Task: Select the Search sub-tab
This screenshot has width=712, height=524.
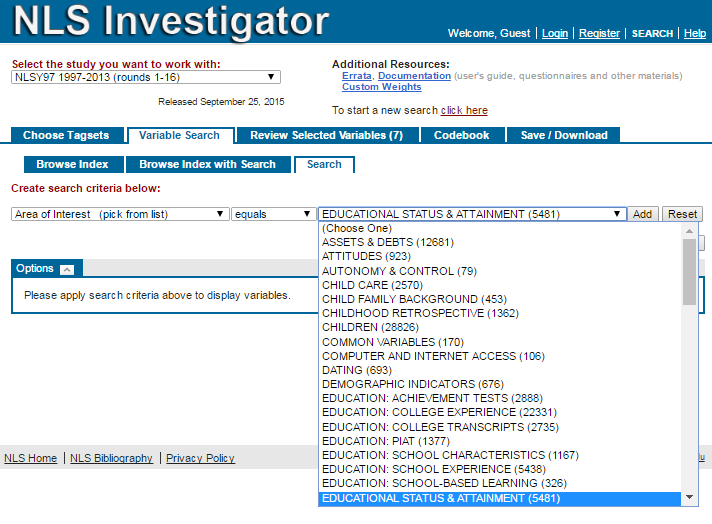Action: pos(324,164)
